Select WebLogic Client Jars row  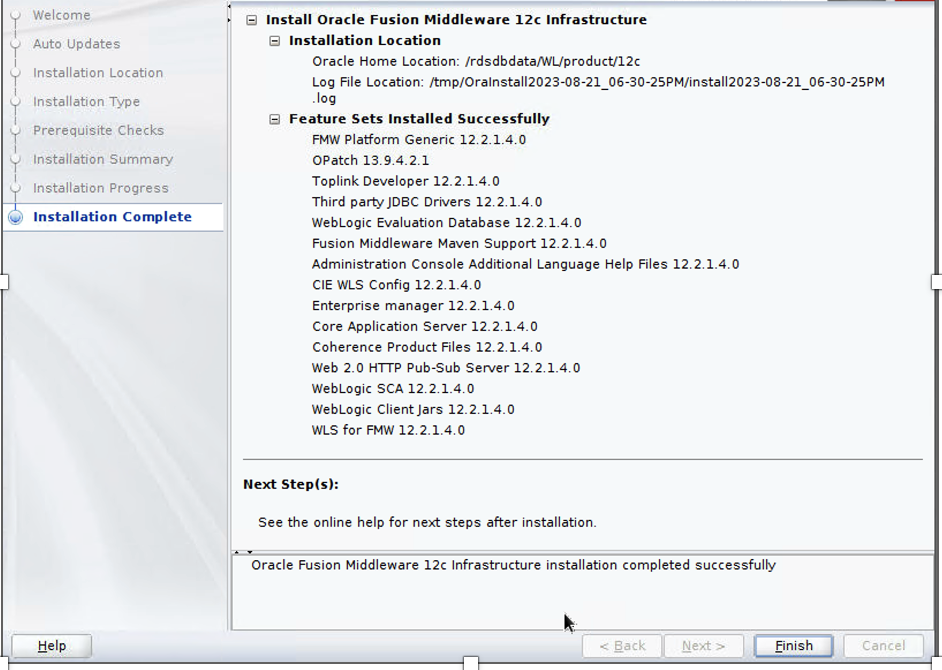(x=413, y=410)
